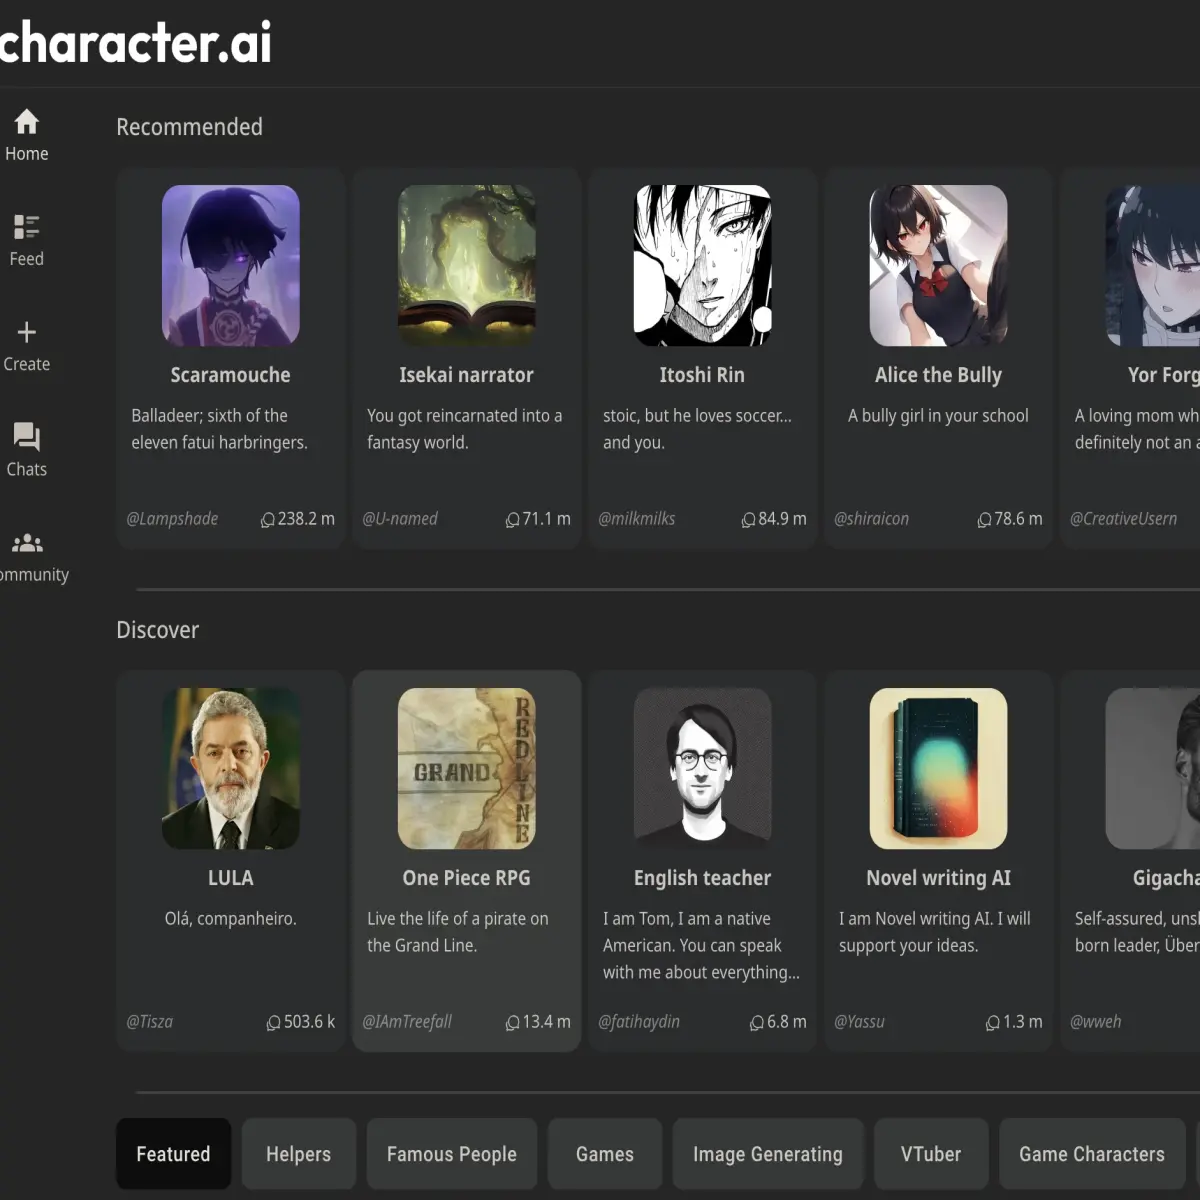Click the LULA character title
Image resolution: width=1200 pixels, height=1200 pixels.
(230, 878)
